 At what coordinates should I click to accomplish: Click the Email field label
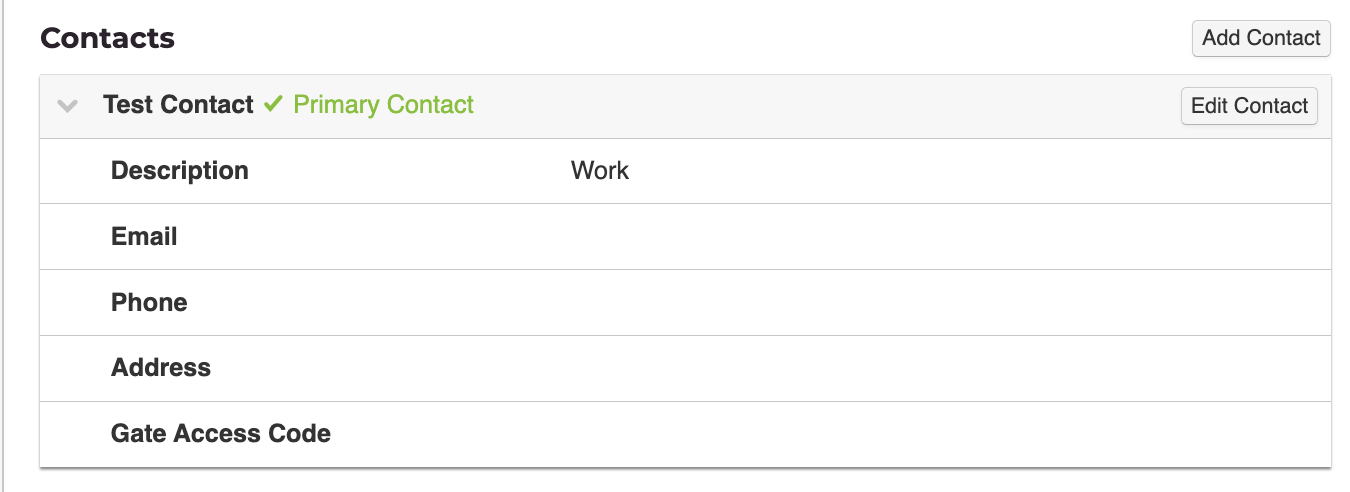coord(144,237)
